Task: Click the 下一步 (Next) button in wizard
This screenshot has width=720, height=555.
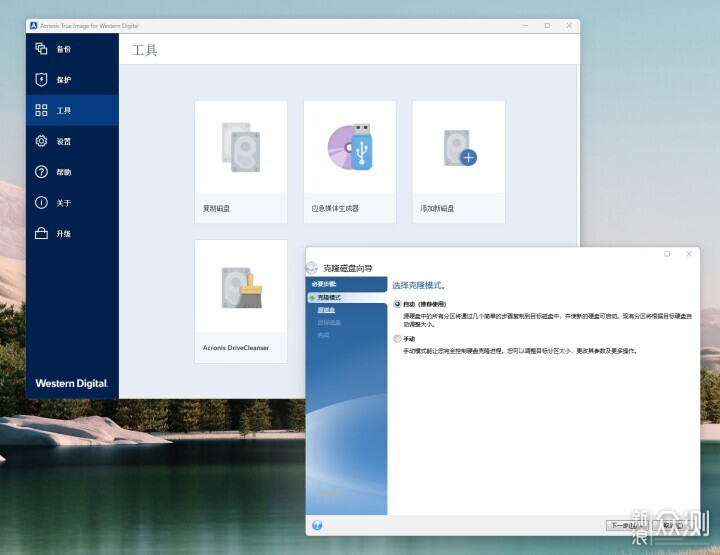Action: tap(627, 525)
